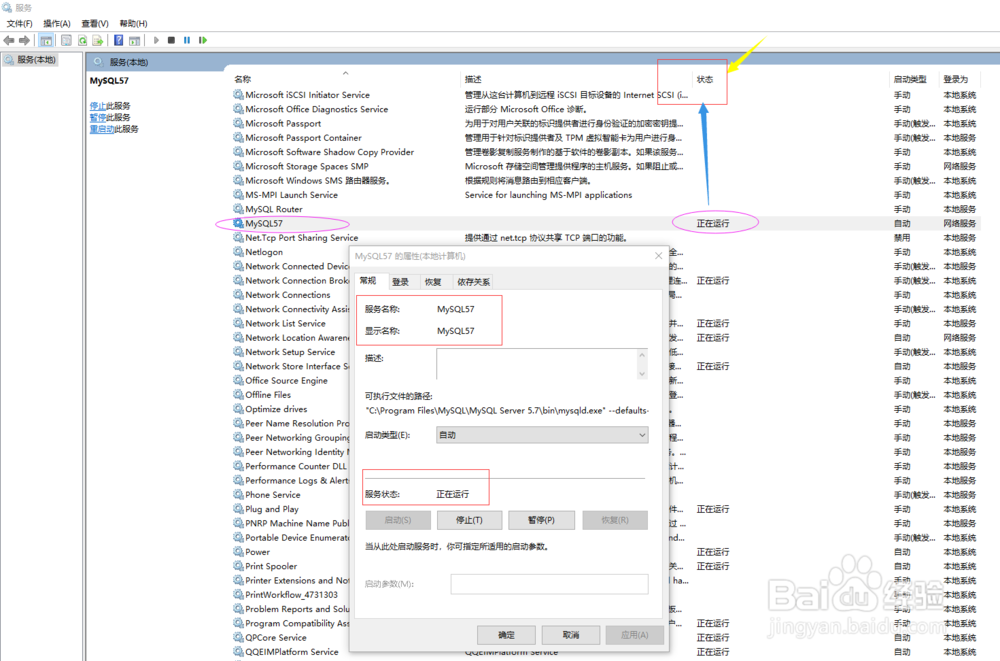Select the gear icon beside Microsoft Passport
1000x661 pixels.
[239, 123]
